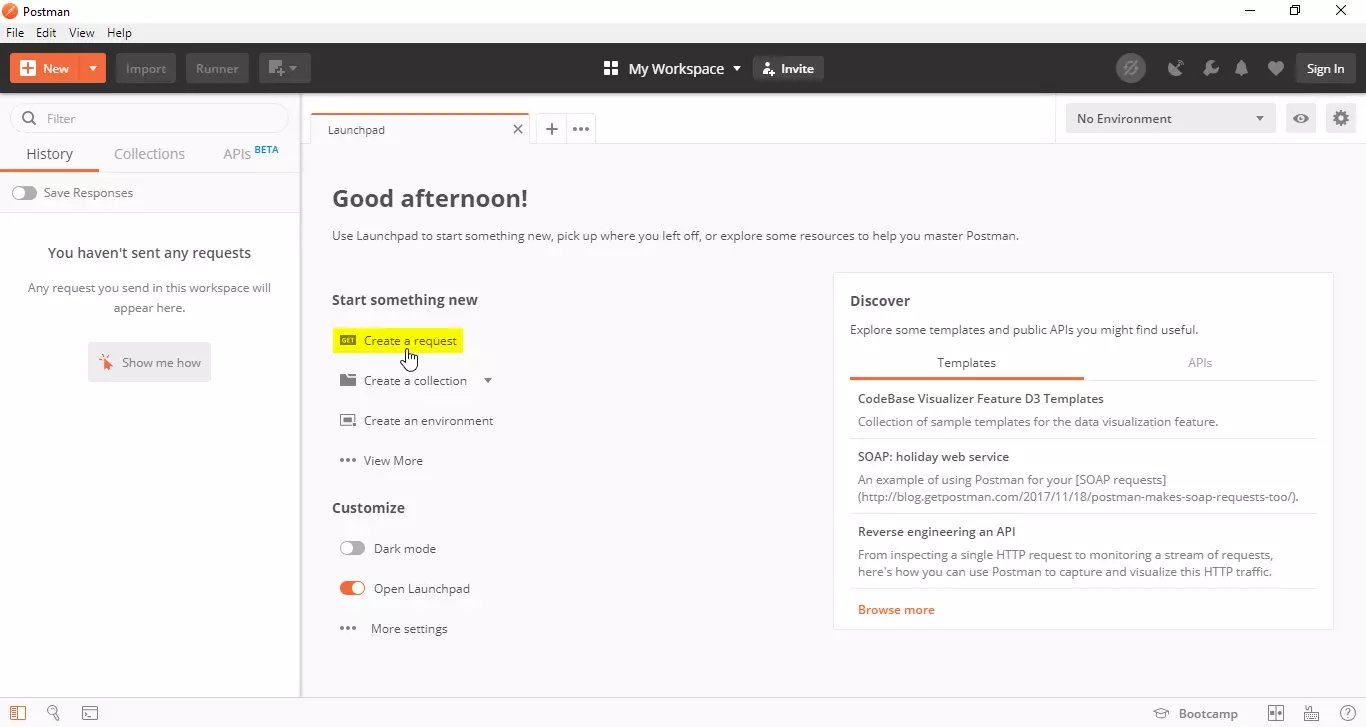Click the Create an environment icon
1366x727 pixels.
point(348,420)
